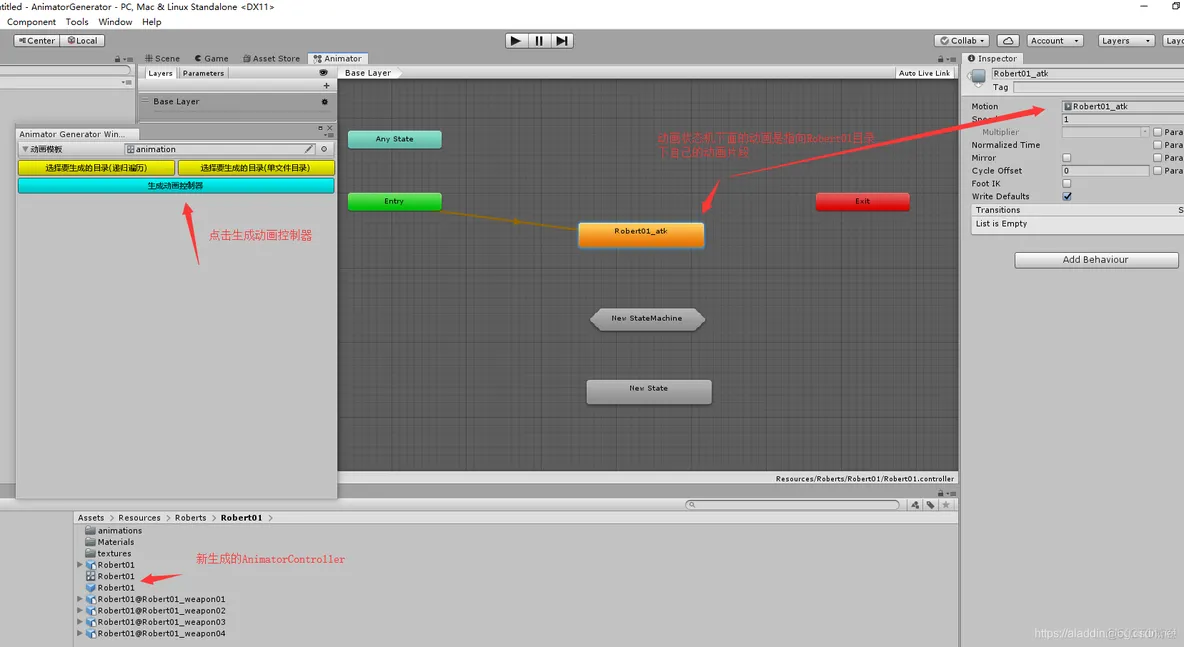Toggle the Center pivot mode button
This screenshot has height=647, width=1184.
pos(36,41)
